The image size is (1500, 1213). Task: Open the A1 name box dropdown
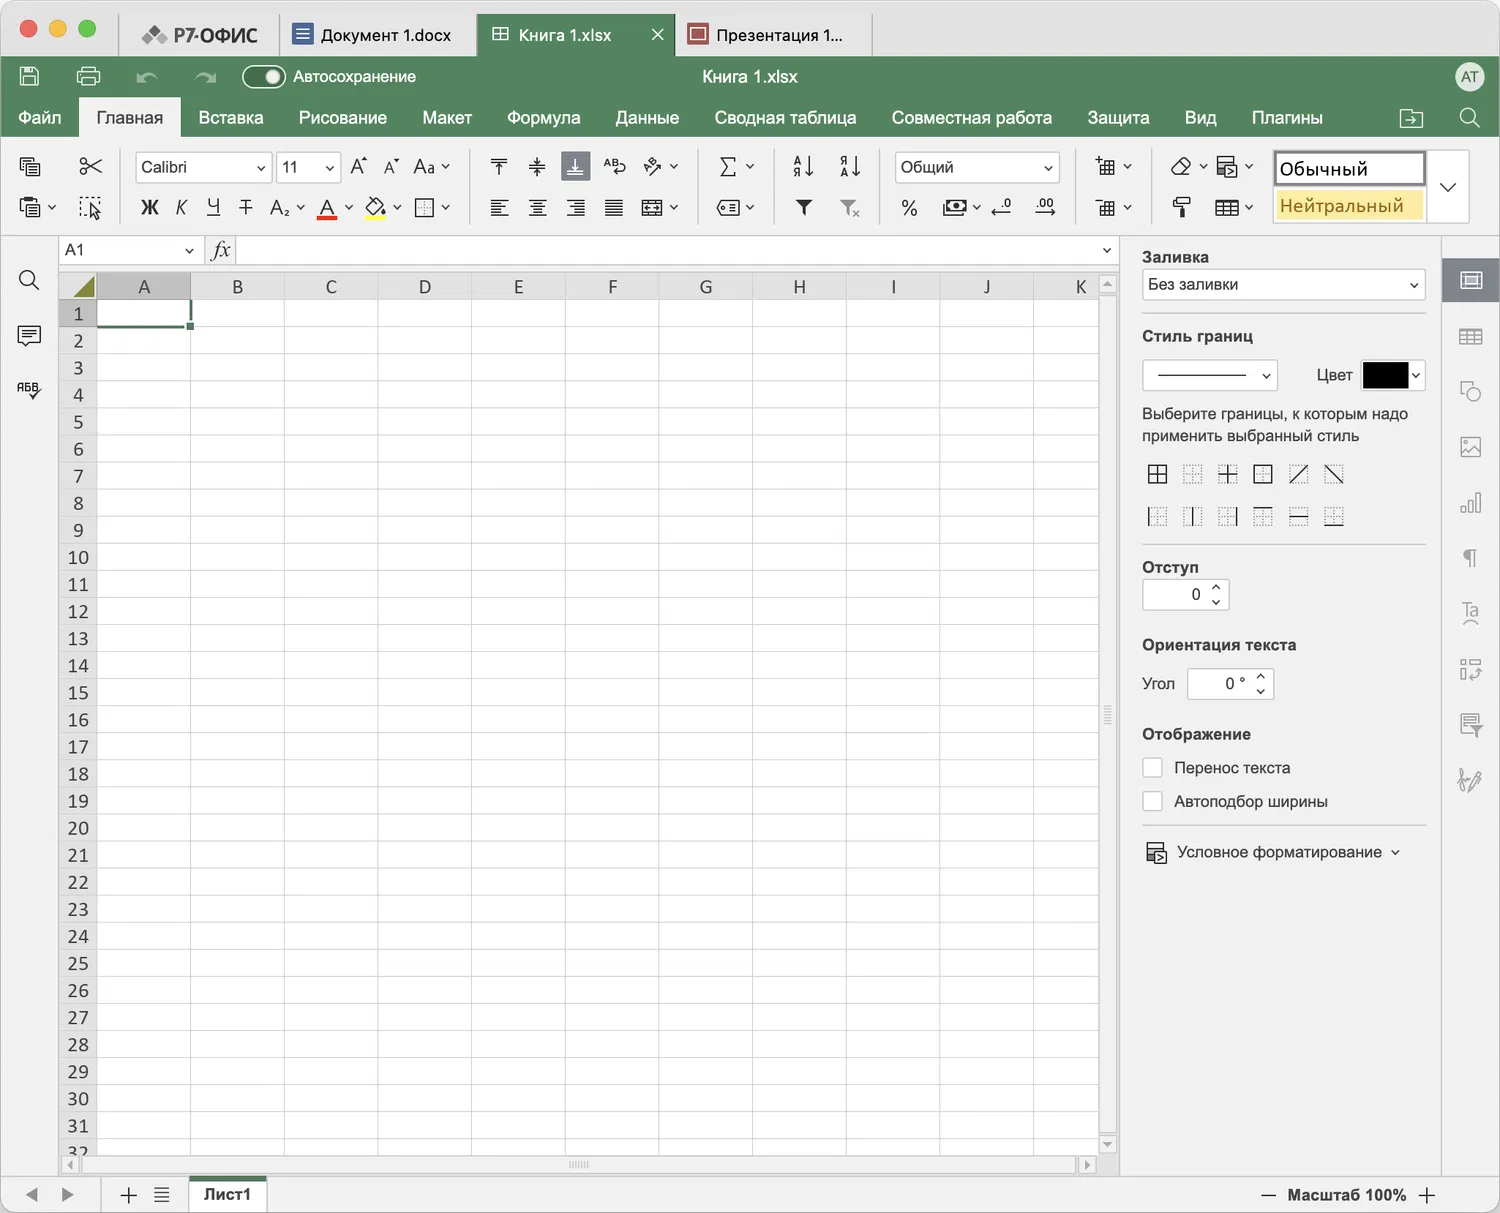(189, 250)
